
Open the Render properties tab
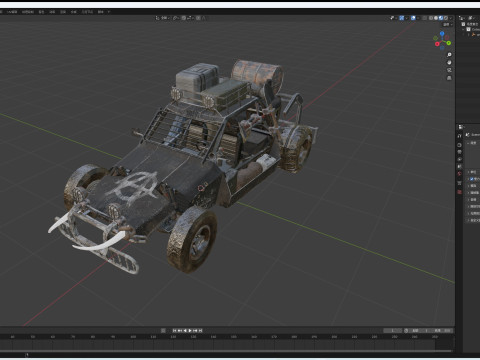coord(459,145)
